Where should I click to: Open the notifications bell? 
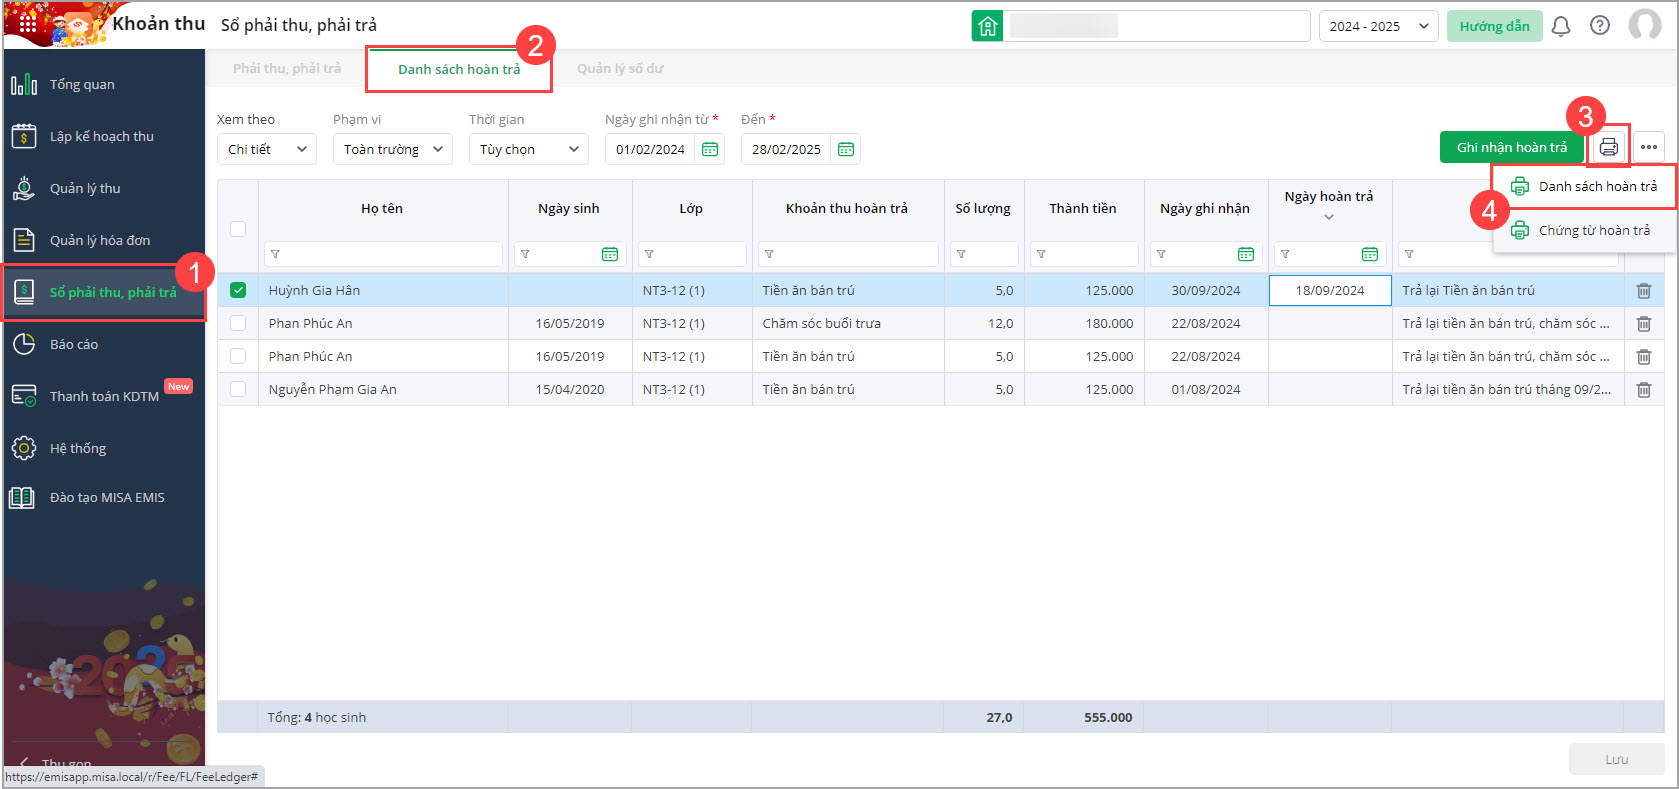point(1560,26)
